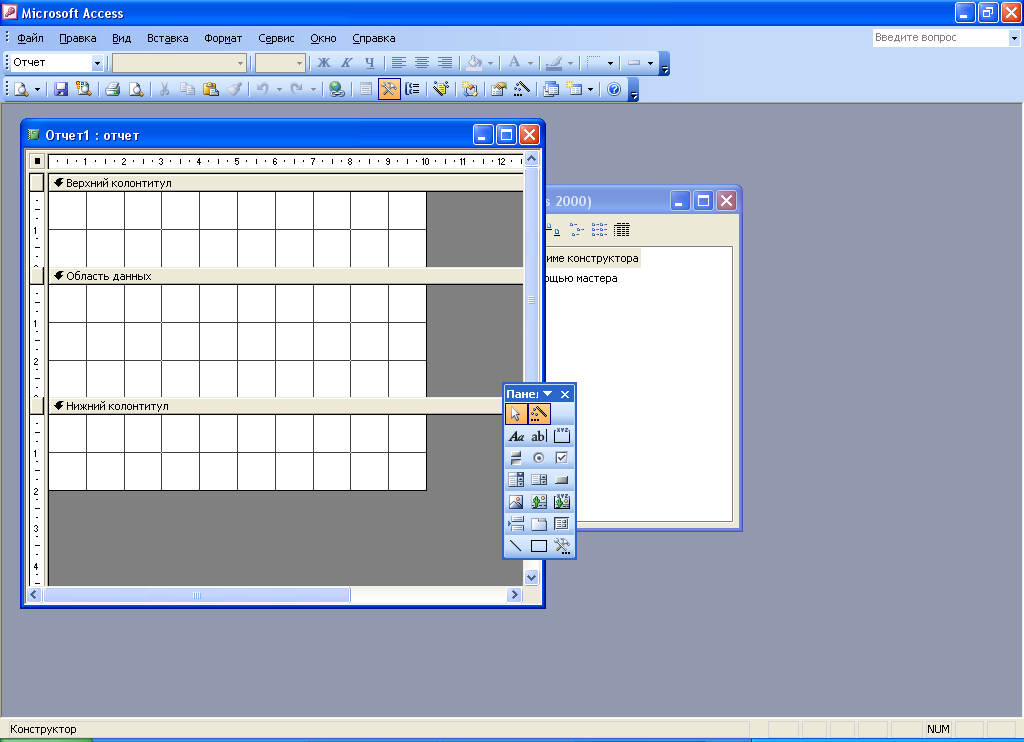
Task: Click the Print icon in toolbar
Action: pos(112,89)
